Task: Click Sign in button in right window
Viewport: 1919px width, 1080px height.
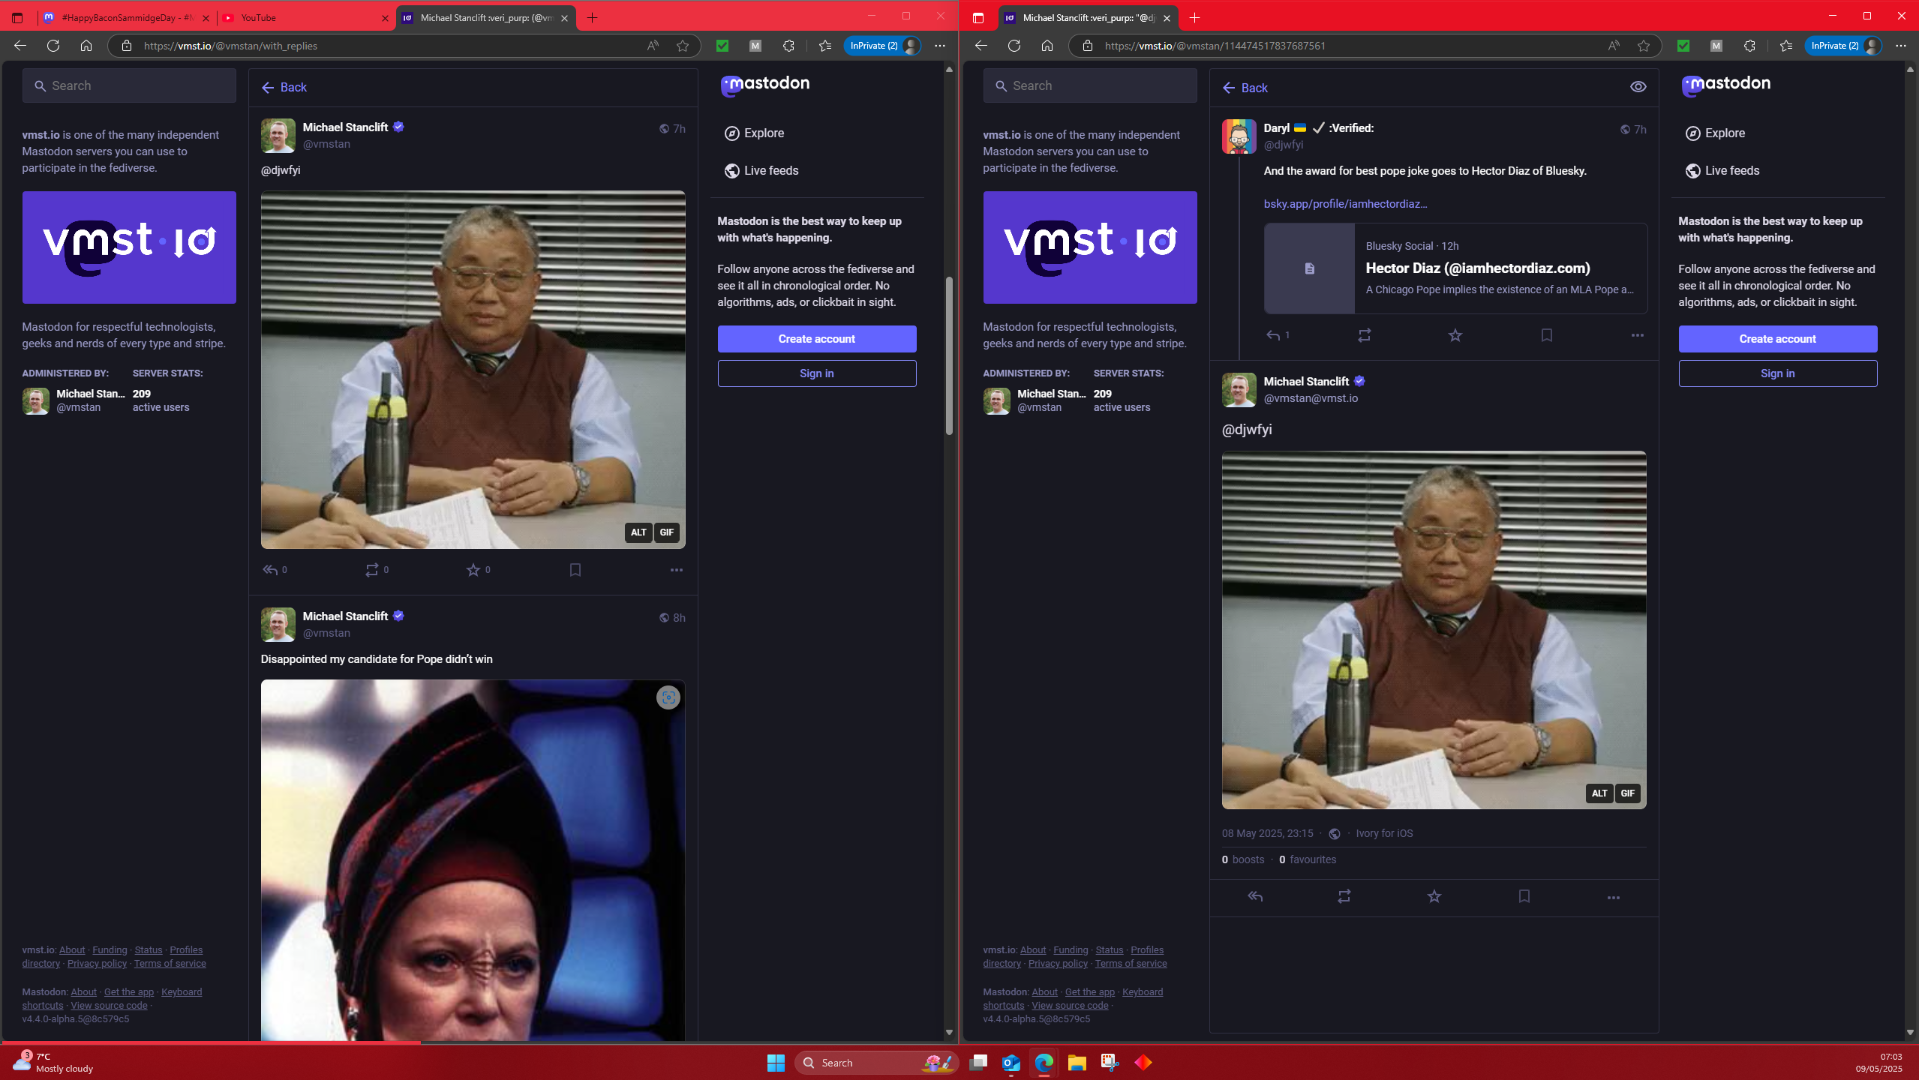Action: point(1777,374)
